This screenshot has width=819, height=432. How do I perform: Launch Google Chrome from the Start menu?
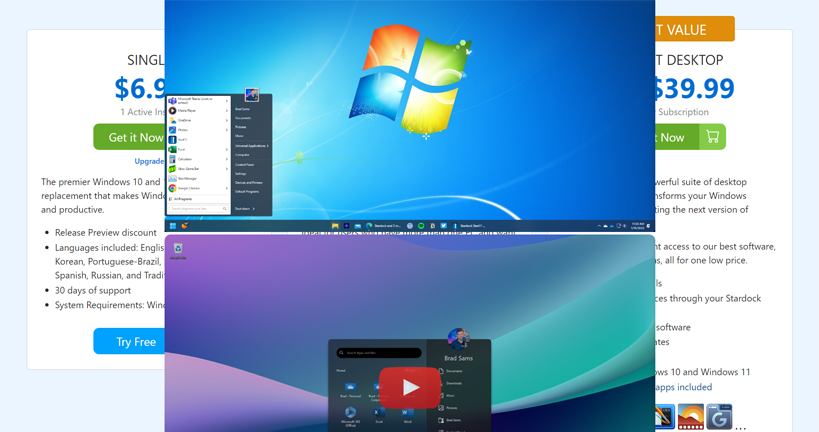tap(198, 188)
